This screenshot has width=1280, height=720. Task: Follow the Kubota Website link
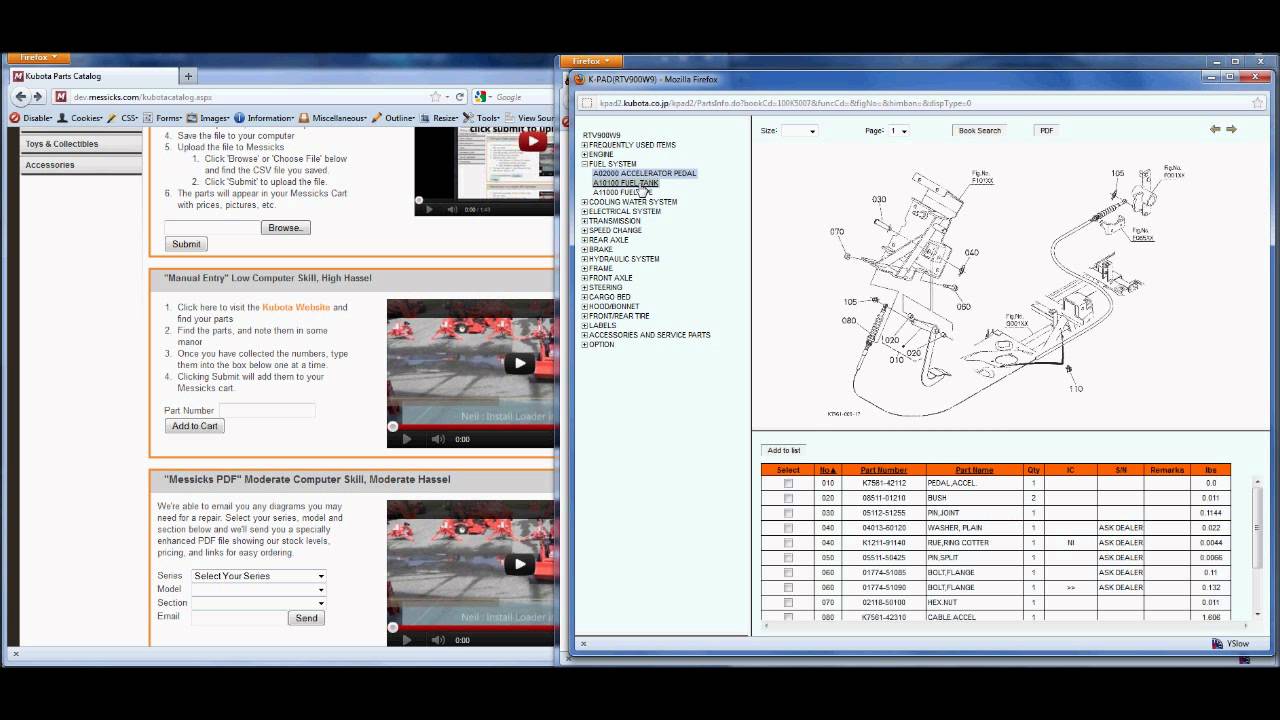(x=296, y=308)
